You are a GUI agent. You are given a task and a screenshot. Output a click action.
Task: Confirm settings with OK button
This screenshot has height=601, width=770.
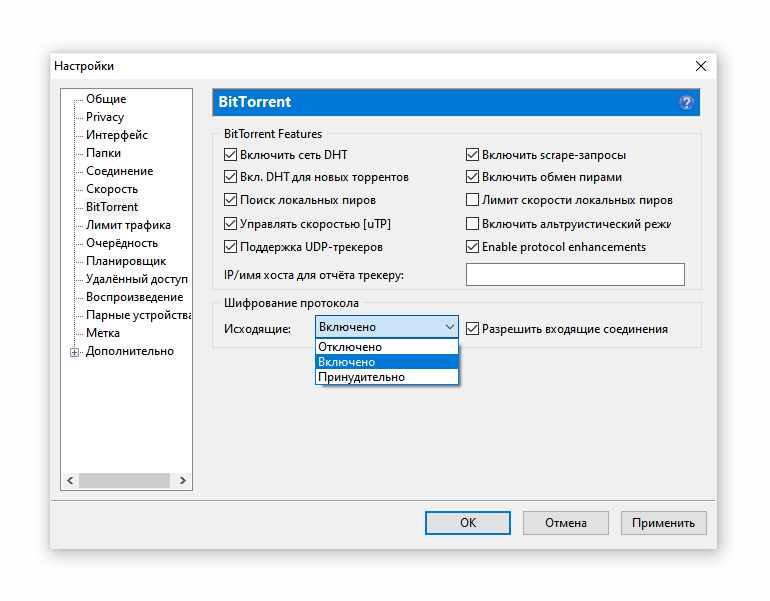coord(468,523)
